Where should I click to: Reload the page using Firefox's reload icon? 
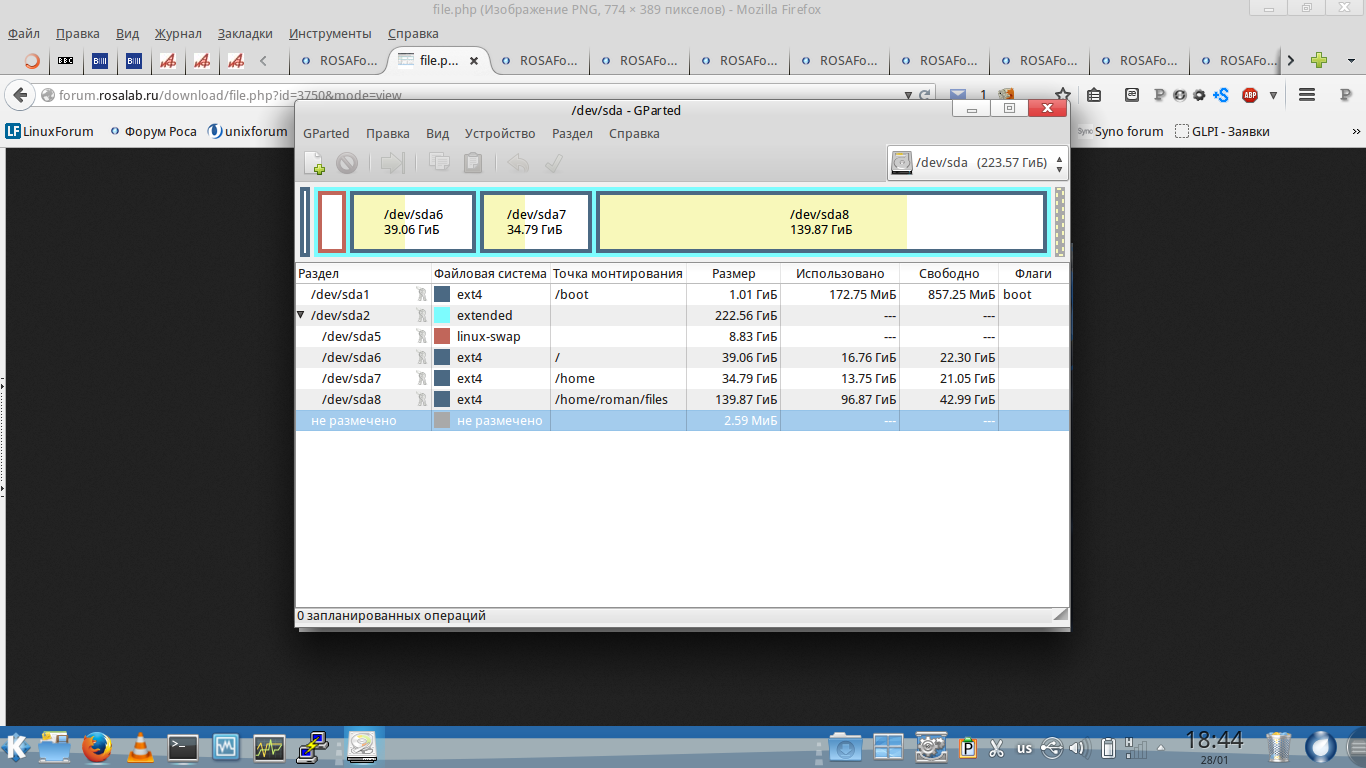[925, 96]
